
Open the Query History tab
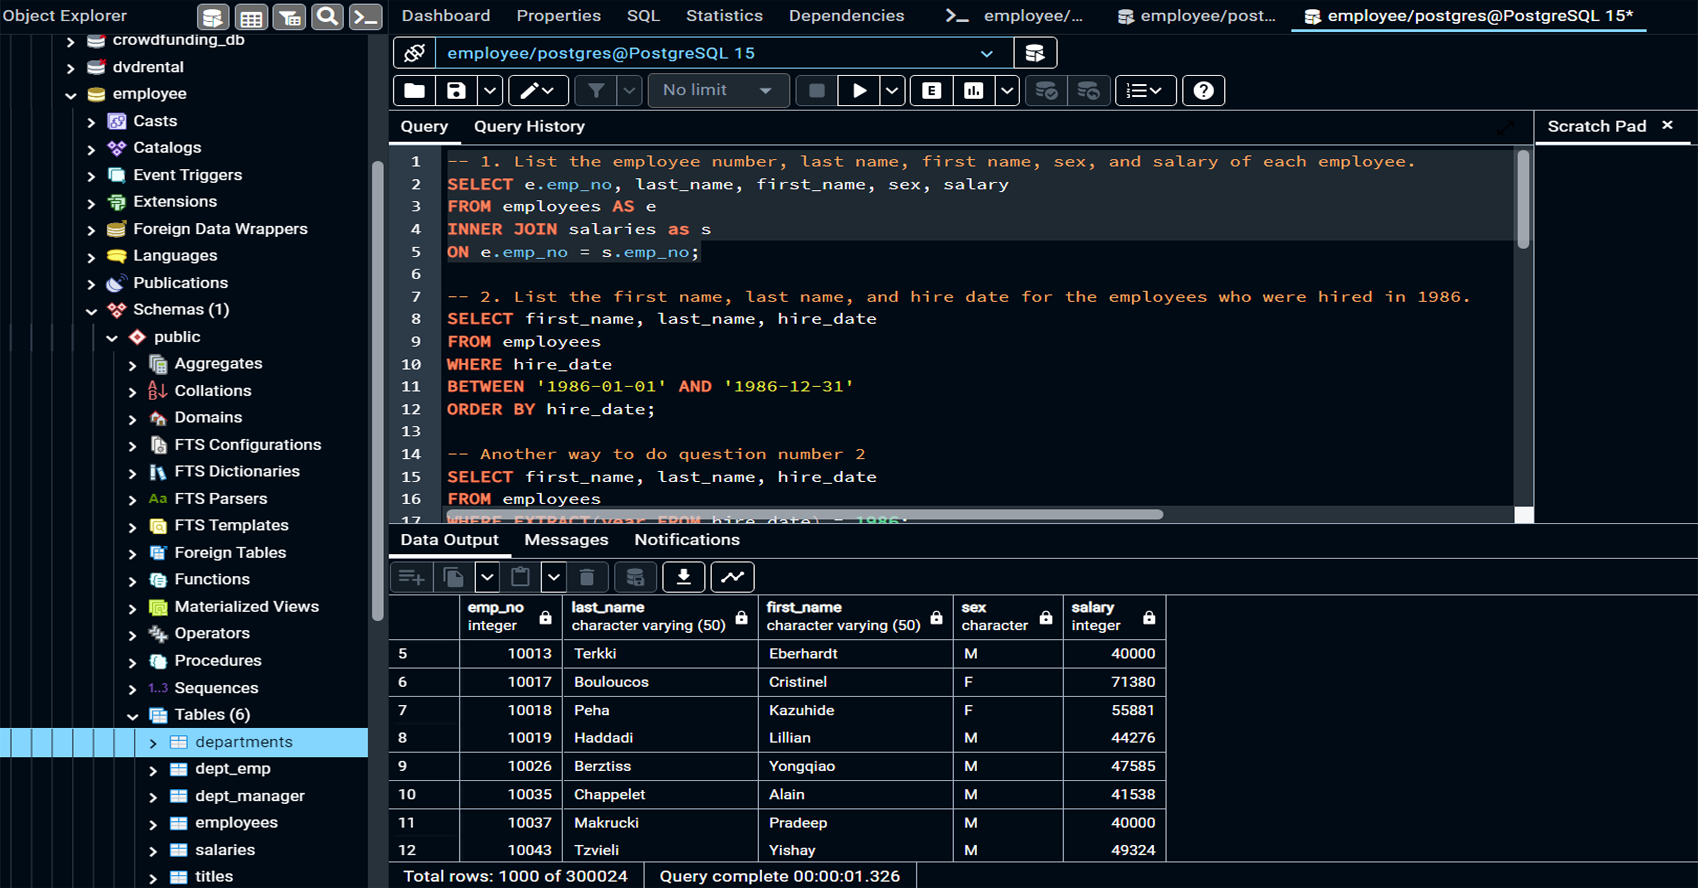[x=529, y=127]
